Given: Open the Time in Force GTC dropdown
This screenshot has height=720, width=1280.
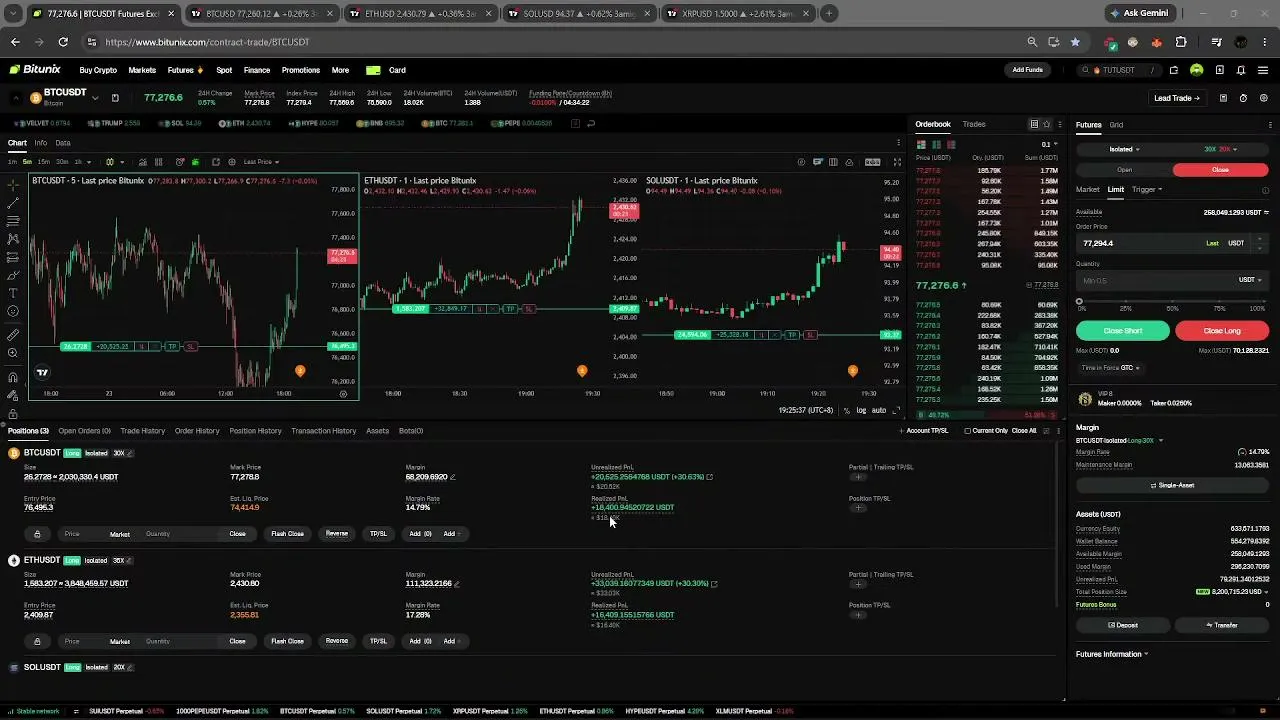Looking at the screenshot, I should point(1111,368).
